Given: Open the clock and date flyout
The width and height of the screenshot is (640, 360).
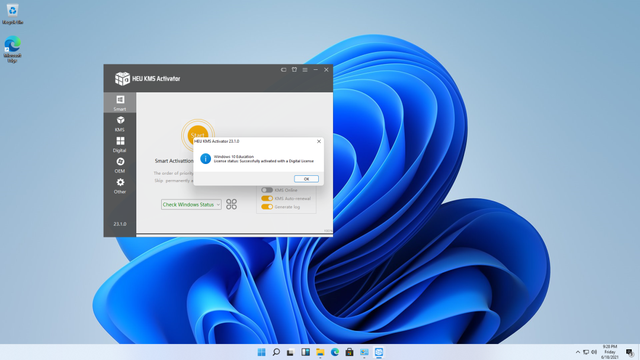Looking at the screenshot, I should (609, 352).
